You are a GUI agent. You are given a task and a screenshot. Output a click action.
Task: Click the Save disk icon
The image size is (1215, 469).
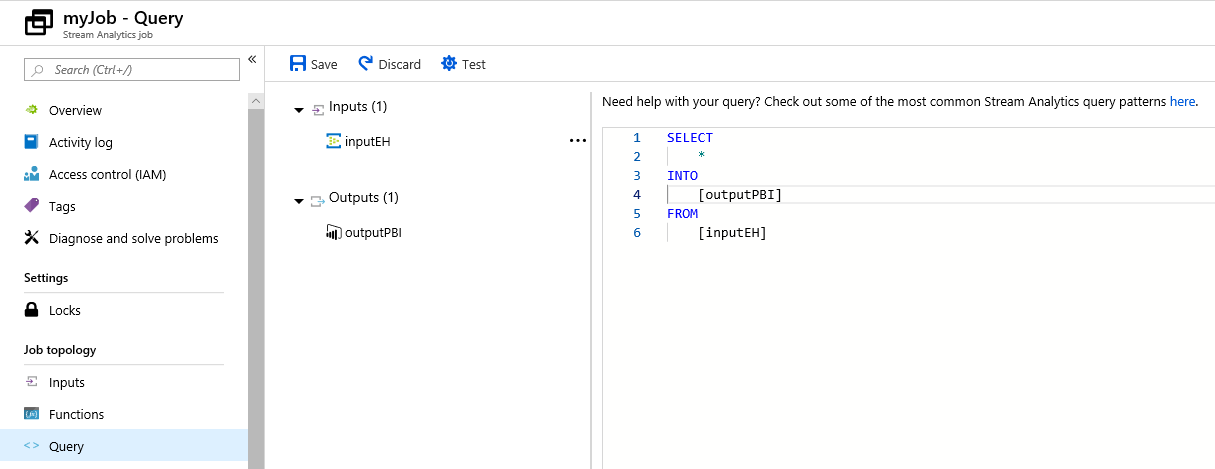tap(298, 64)
